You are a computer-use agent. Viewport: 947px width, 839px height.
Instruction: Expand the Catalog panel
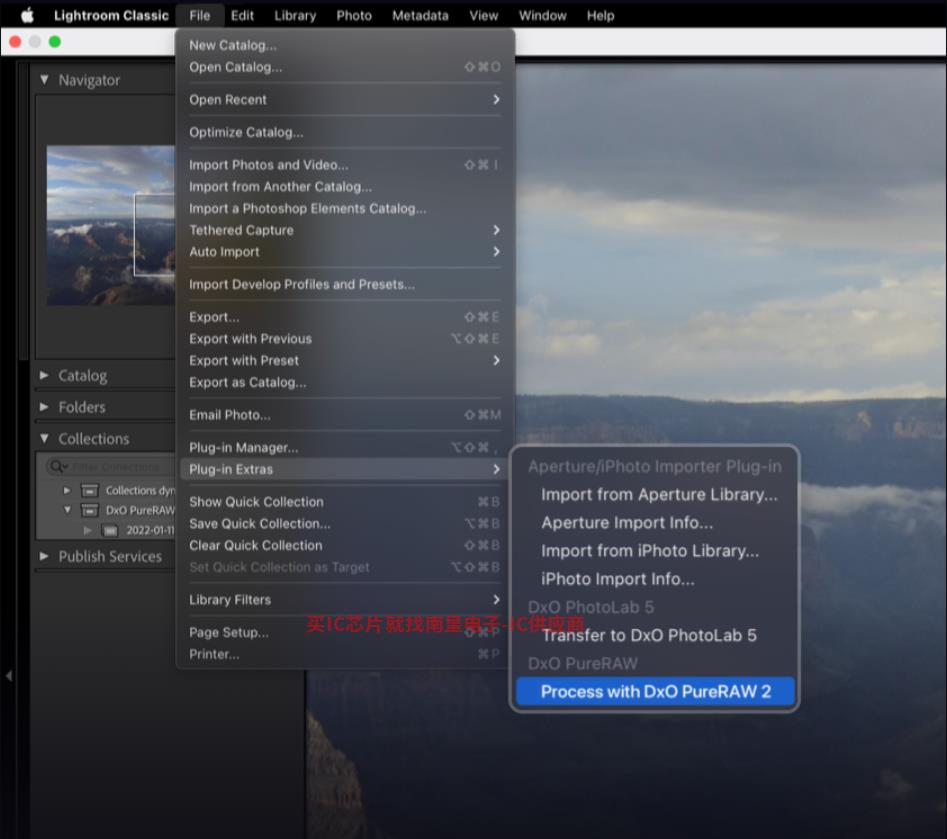coord(44,375)
